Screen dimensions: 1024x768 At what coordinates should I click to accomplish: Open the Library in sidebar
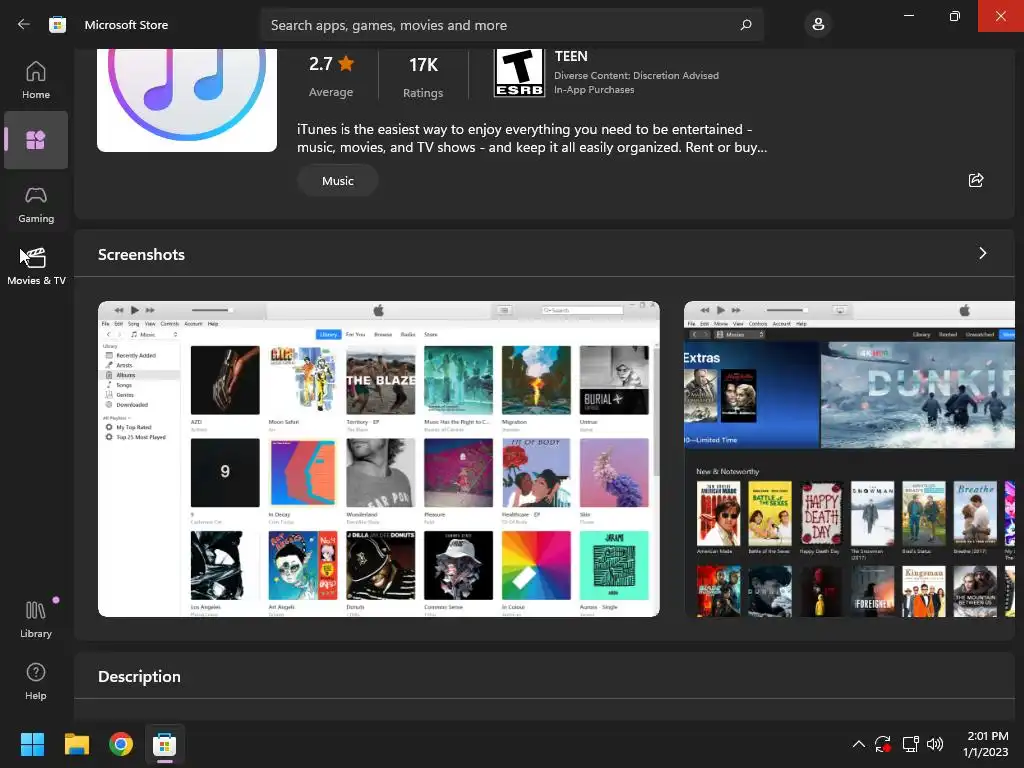point(36,619)
